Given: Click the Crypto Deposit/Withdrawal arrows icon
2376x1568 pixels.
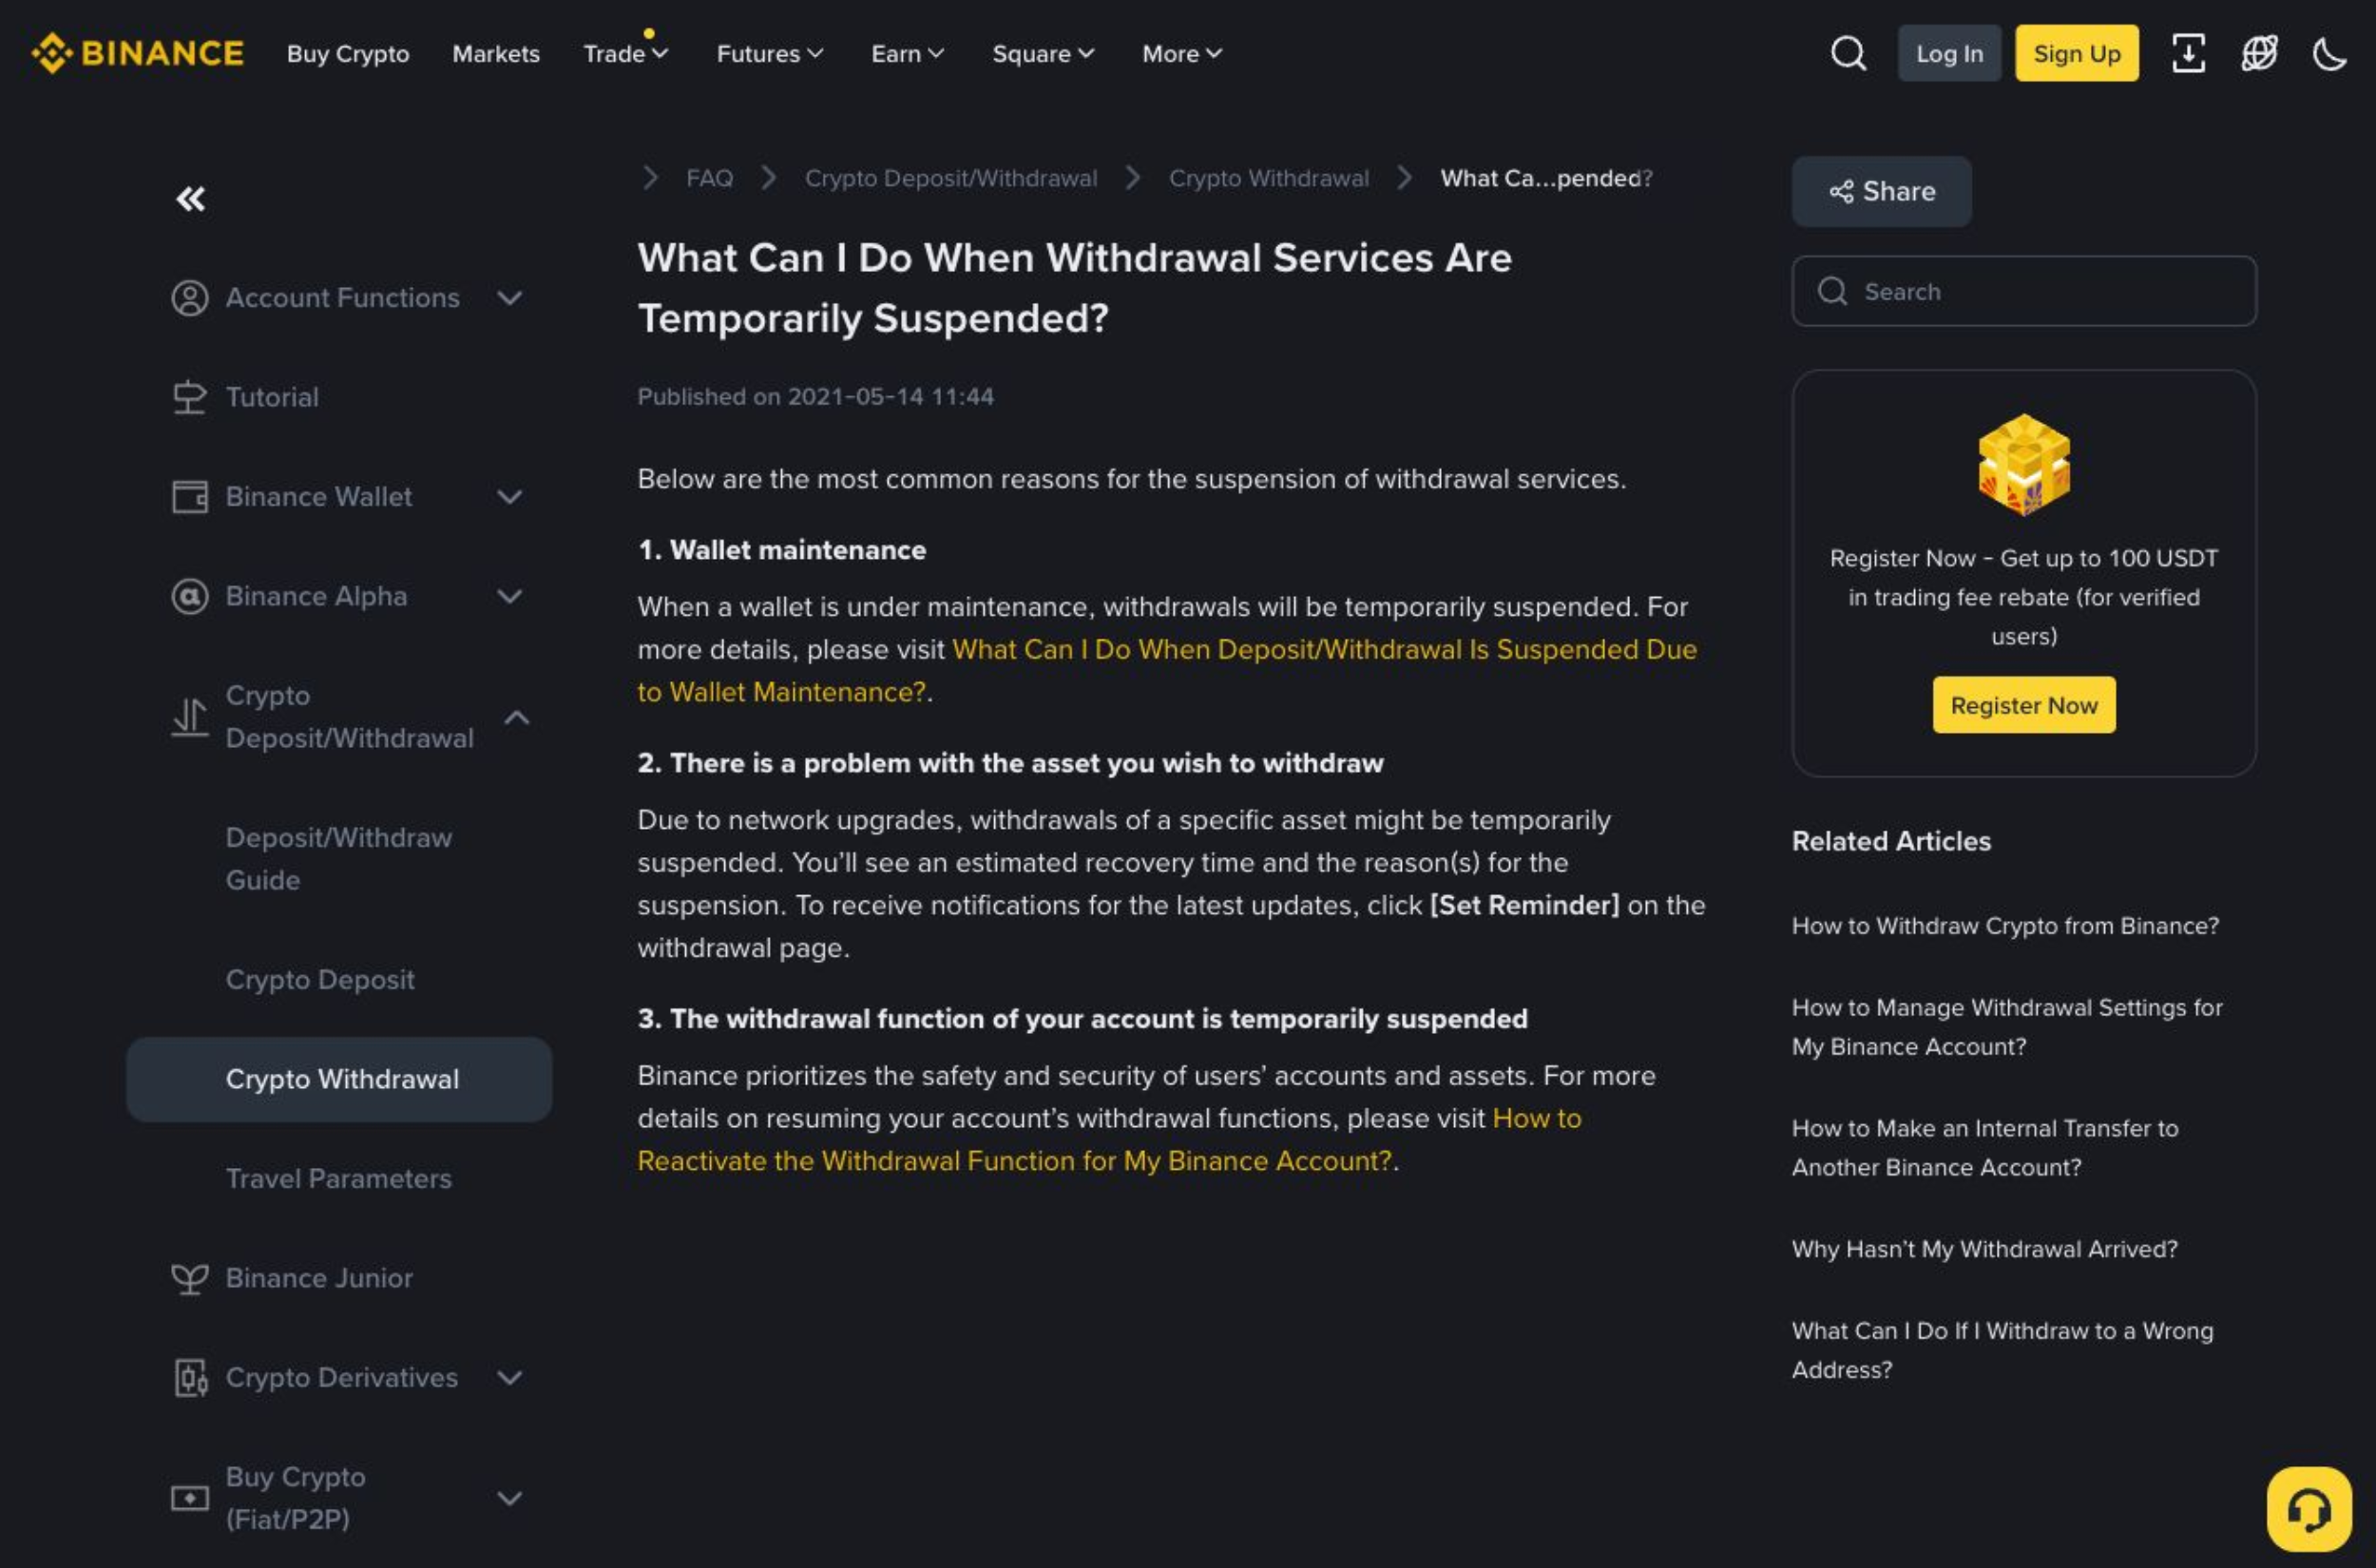Looking at the screenshot, I should (x=189, y=717).
